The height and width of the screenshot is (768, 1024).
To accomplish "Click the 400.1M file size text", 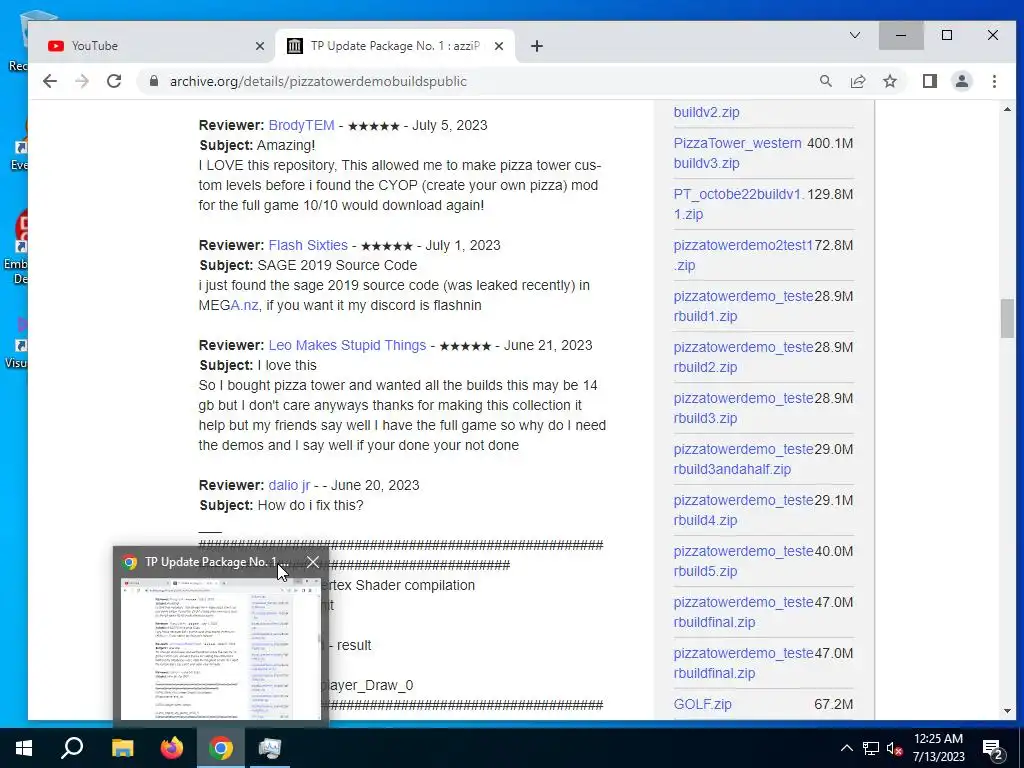I will pos(830,143).
